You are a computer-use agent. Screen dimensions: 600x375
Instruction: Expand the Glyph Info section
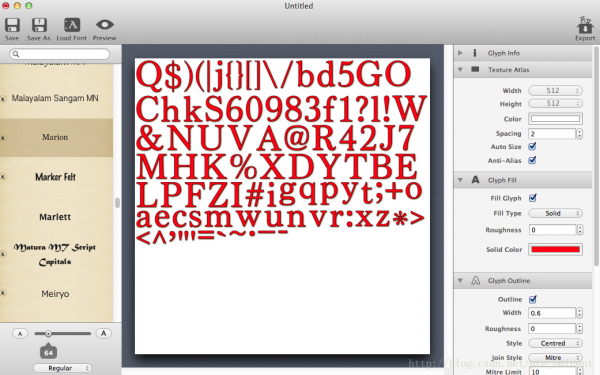coord(460,53)
